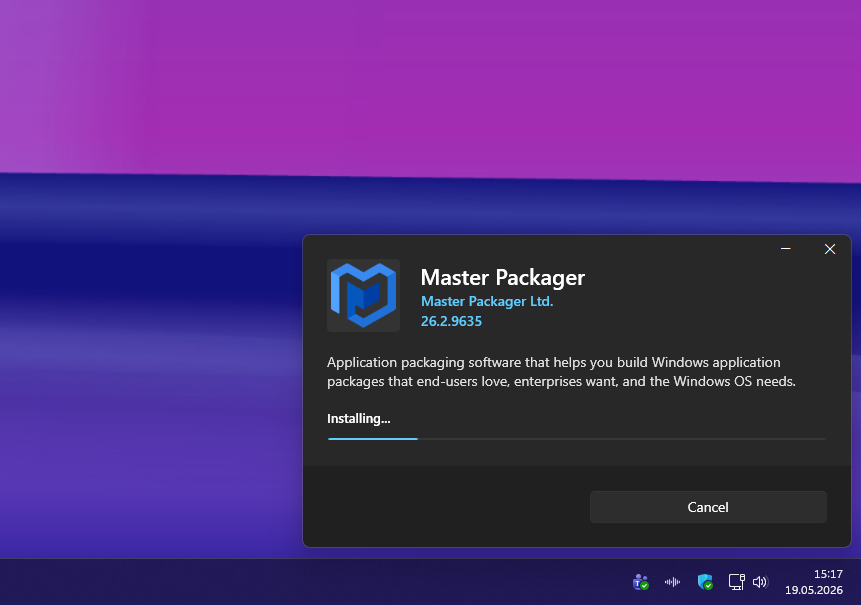The height and width of the screenshot is (605, 861).
Task: Minimize the installer dialog
Action: point(786,249)
